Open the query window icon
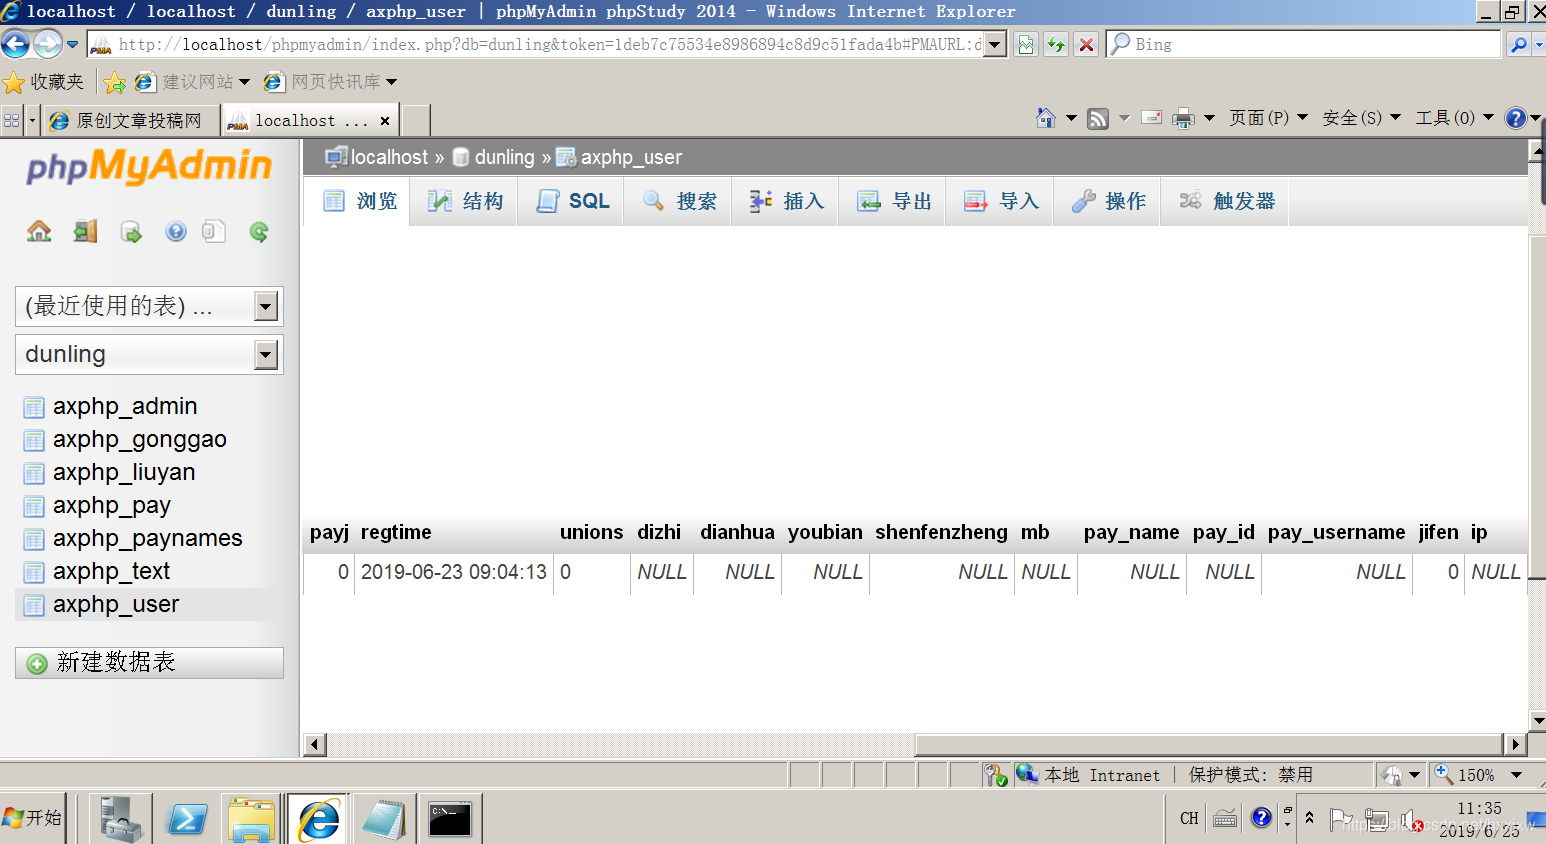The height and width of the screenshot is (844, 1546). (131, 232)
